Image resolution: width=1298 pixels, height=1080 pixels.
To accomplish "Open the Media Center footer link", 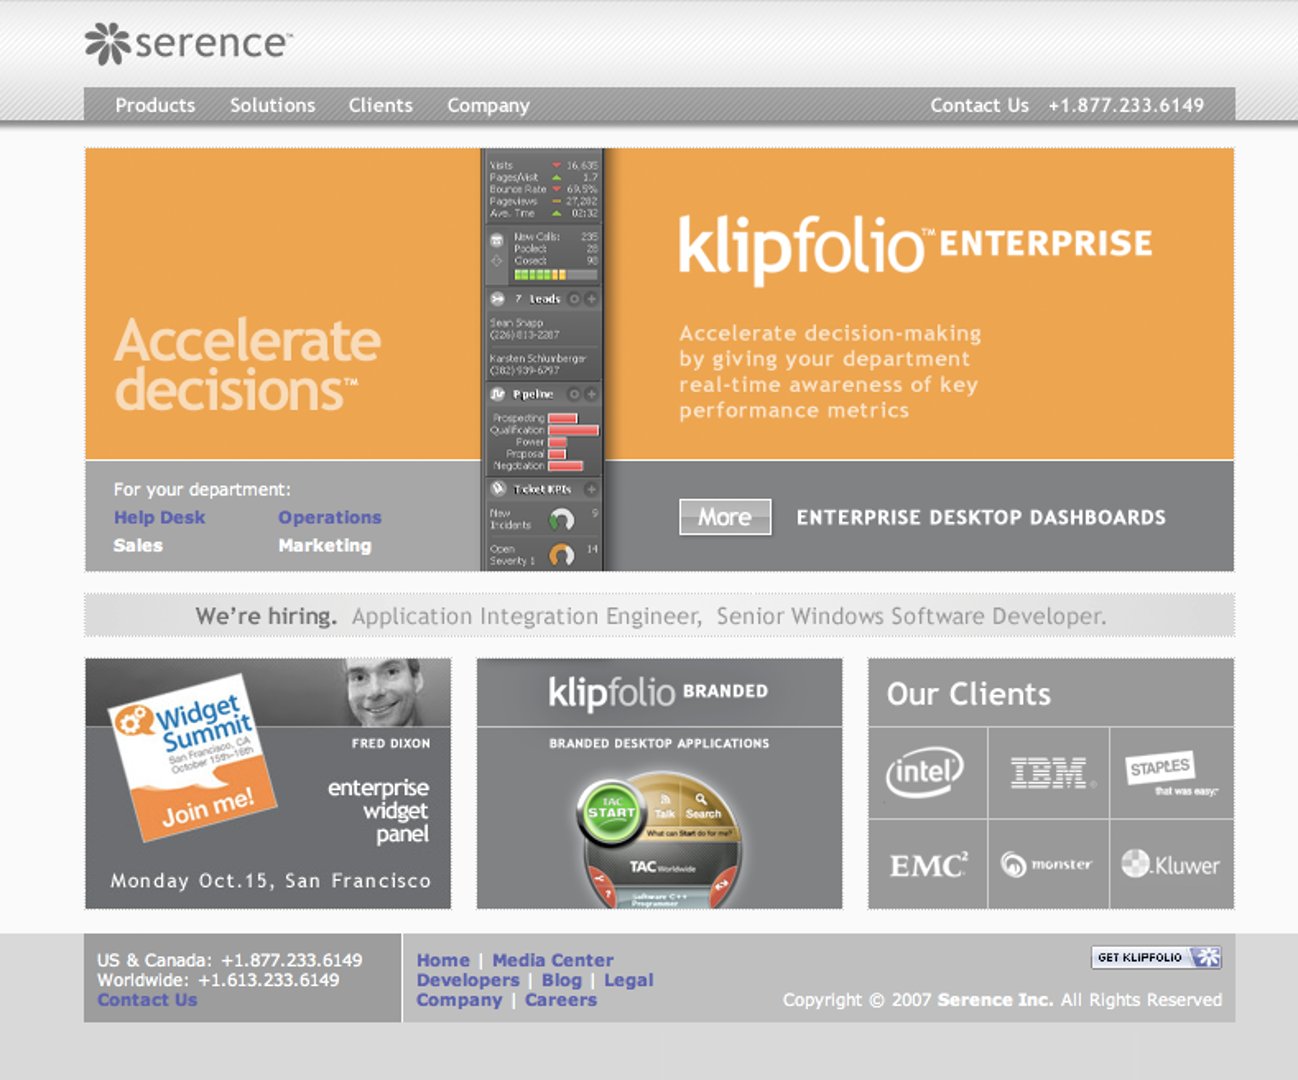I will [x=552, y=960].
